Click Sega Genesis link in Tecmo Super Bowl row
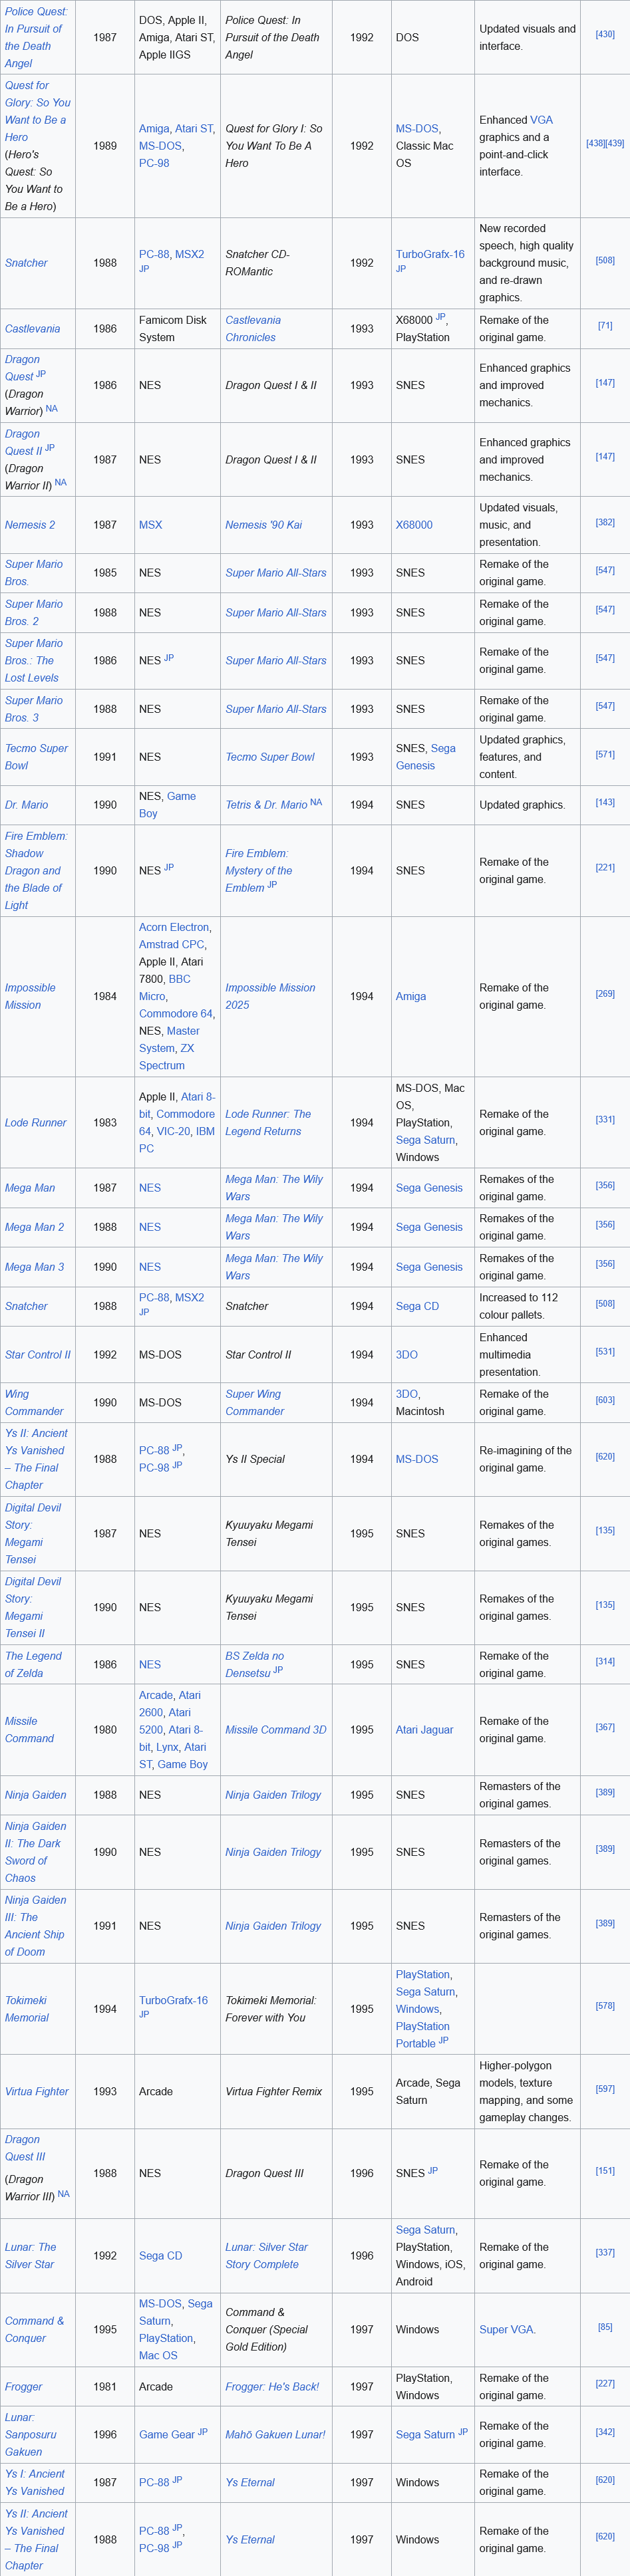The image size is (630, 2576). (x=426, y=757)
